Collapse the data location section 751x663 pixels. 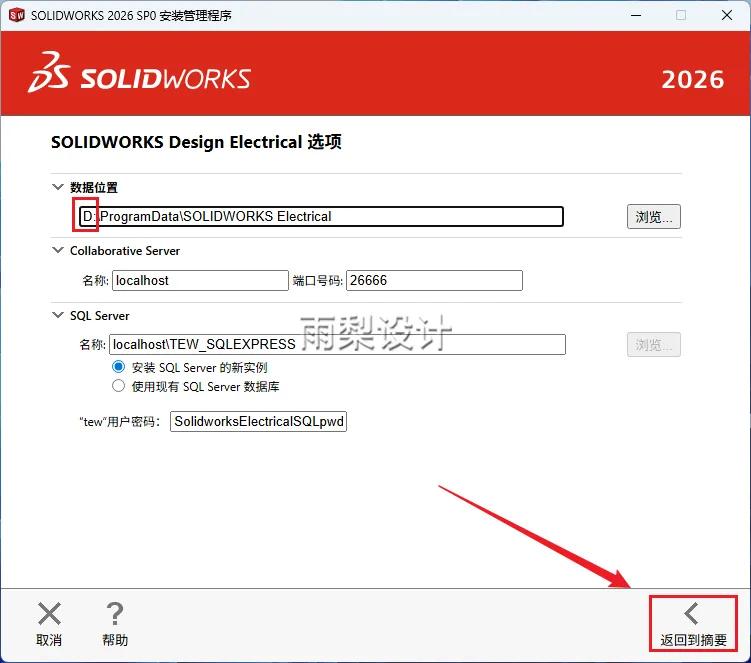click(58, 187)
